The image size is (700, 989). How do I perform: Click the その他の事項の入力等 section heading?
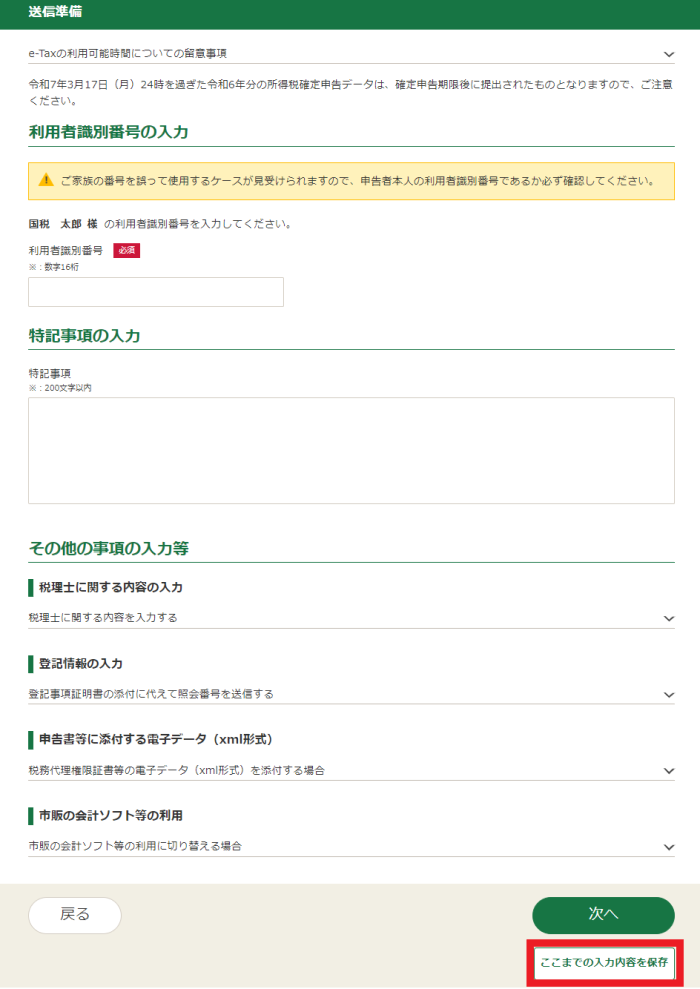pyautogui.click(x=109, y=548)
